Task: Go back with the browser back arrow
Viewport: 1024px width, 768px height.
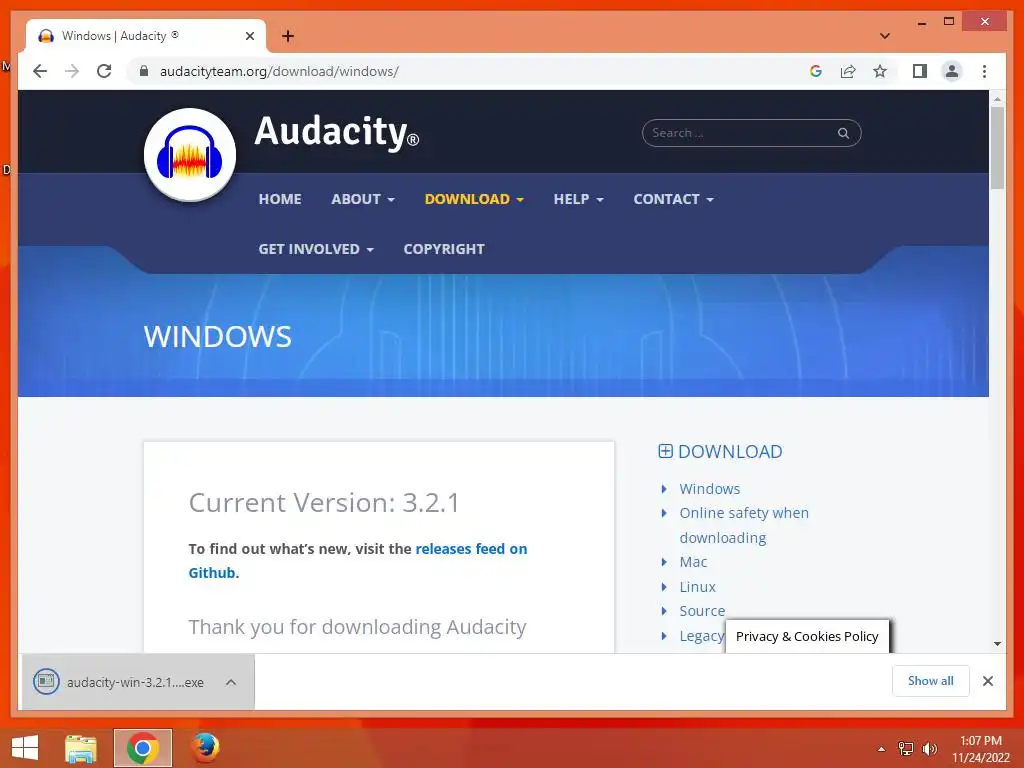Action: click(40, 71)
